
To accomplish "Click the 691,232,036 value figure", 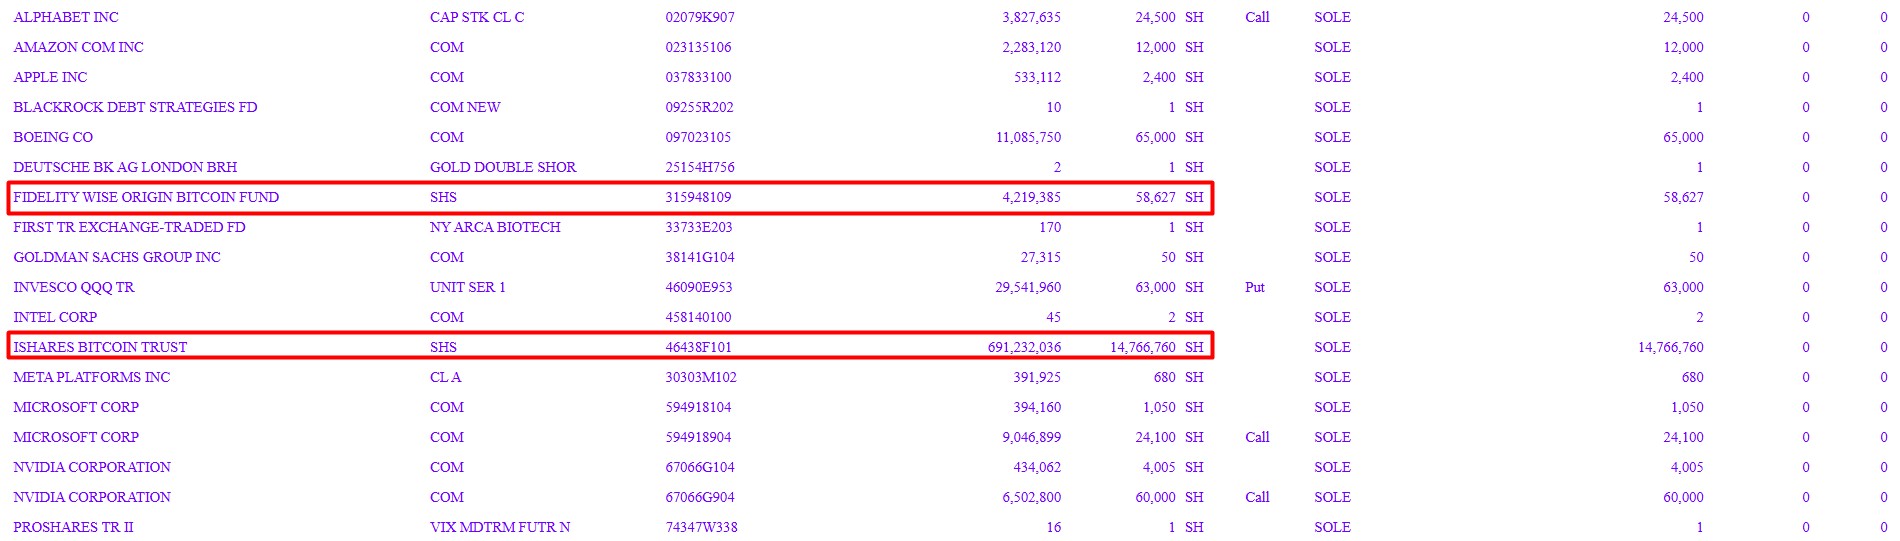I will pos(1024,347).
